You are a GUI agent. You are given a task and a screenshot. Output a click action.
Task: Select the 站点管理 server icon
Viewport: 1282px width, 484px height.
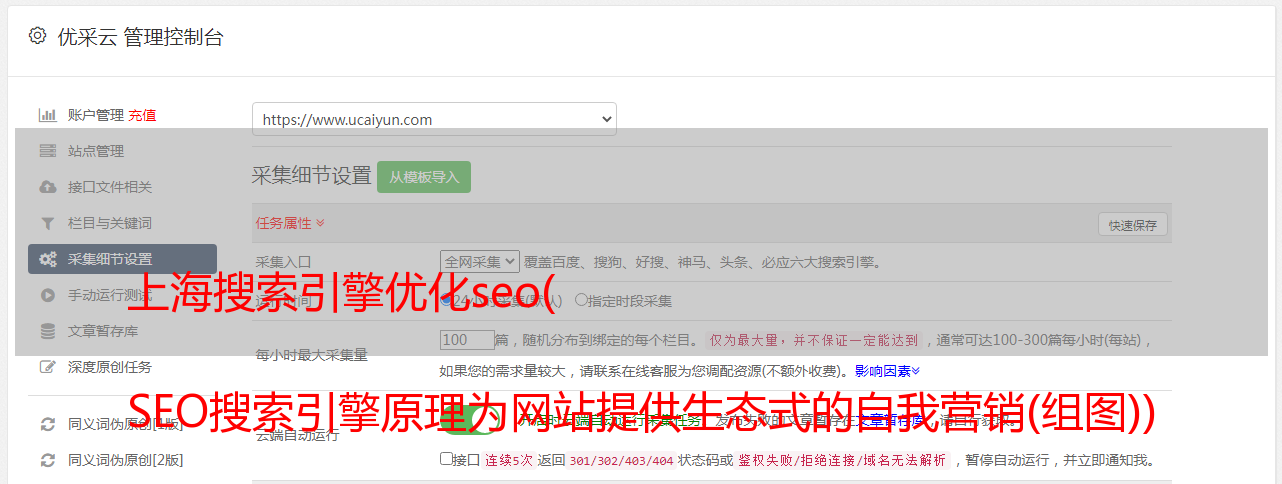pyautogui.click(x=47, y=151)
